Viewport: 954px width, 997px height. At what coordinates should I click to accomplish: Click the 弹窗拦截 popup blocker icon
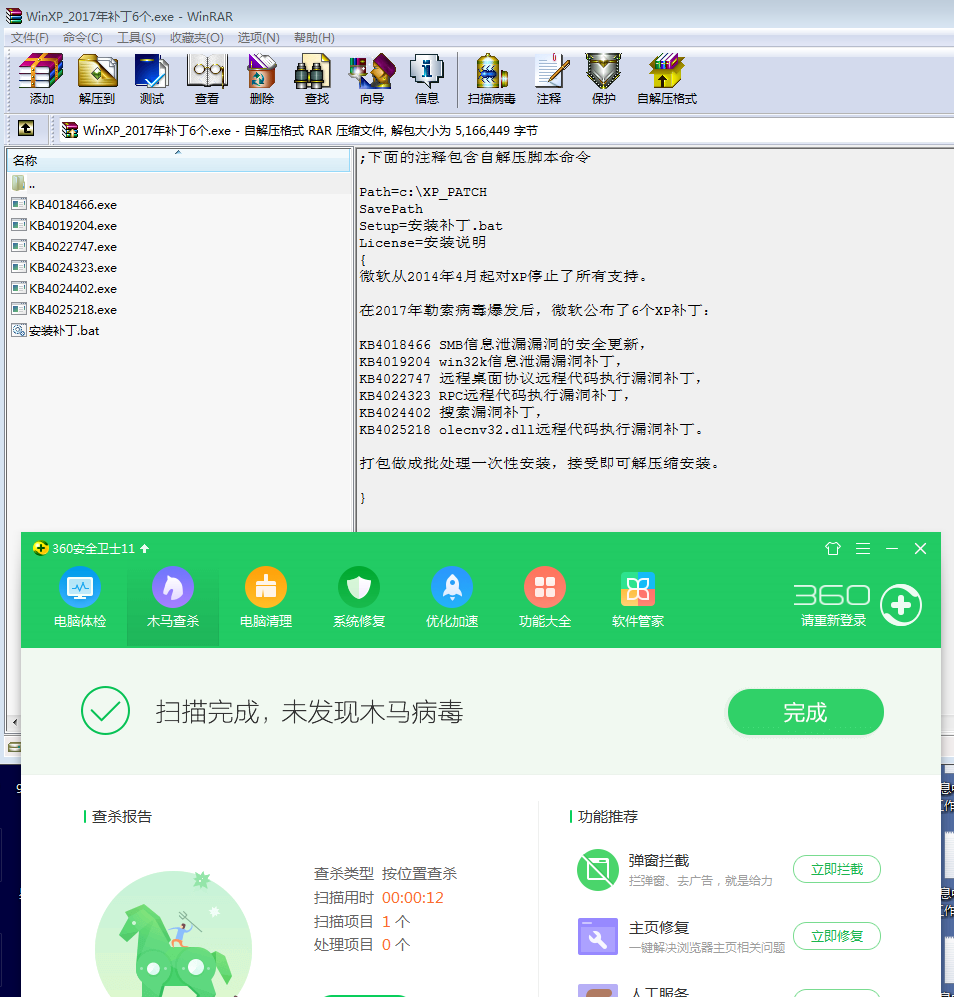point(598,869)
